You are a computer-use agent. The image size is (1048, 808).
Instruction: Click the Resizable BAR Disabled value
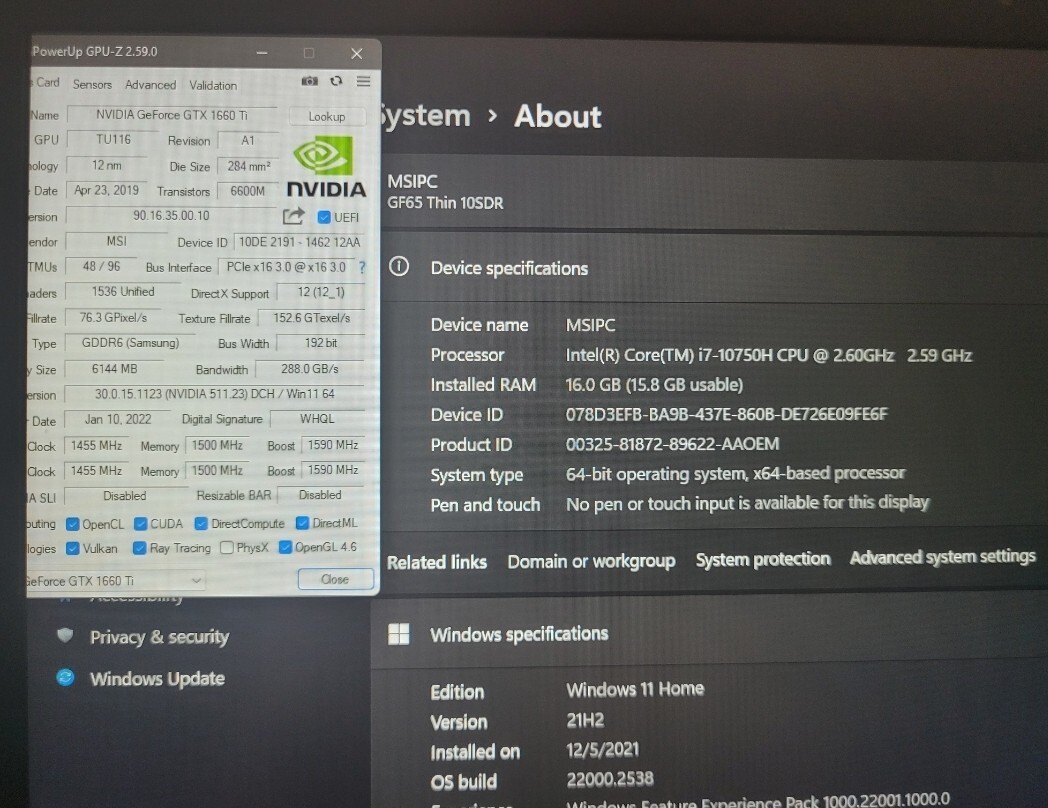320,495
